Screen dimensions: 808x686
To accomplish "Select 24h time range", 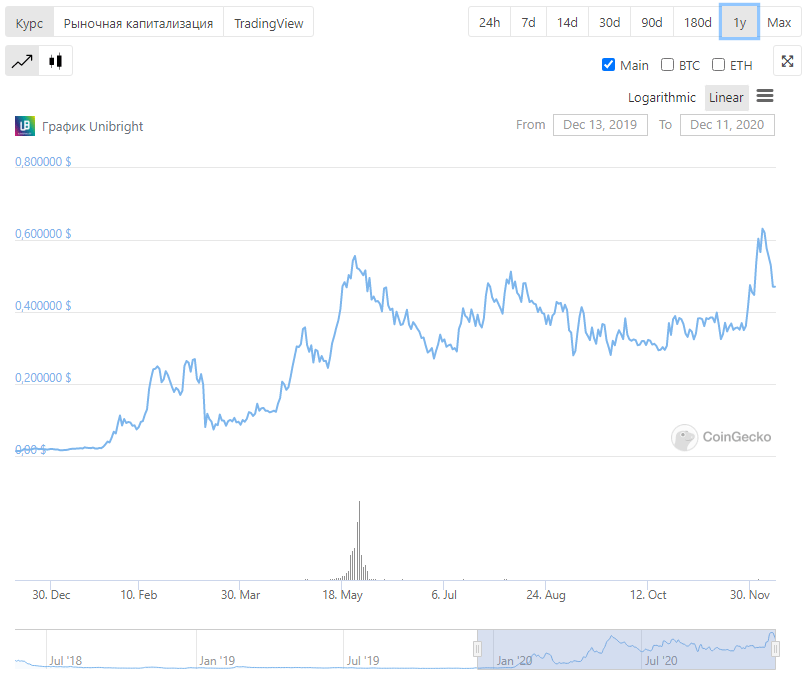I will pos(490,22).
